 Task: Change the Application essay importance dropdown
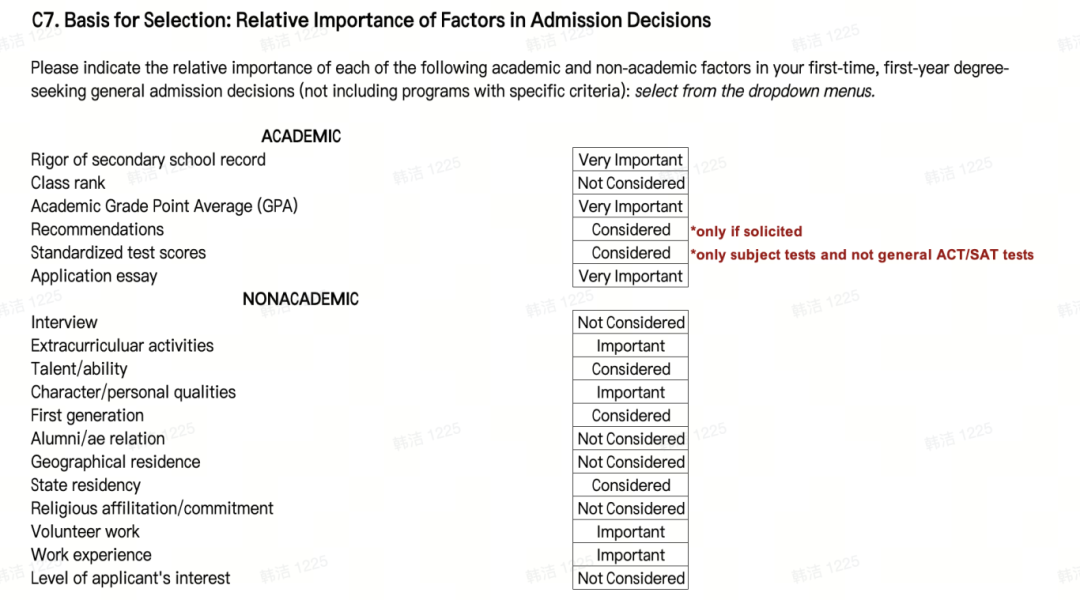(630, 276)
